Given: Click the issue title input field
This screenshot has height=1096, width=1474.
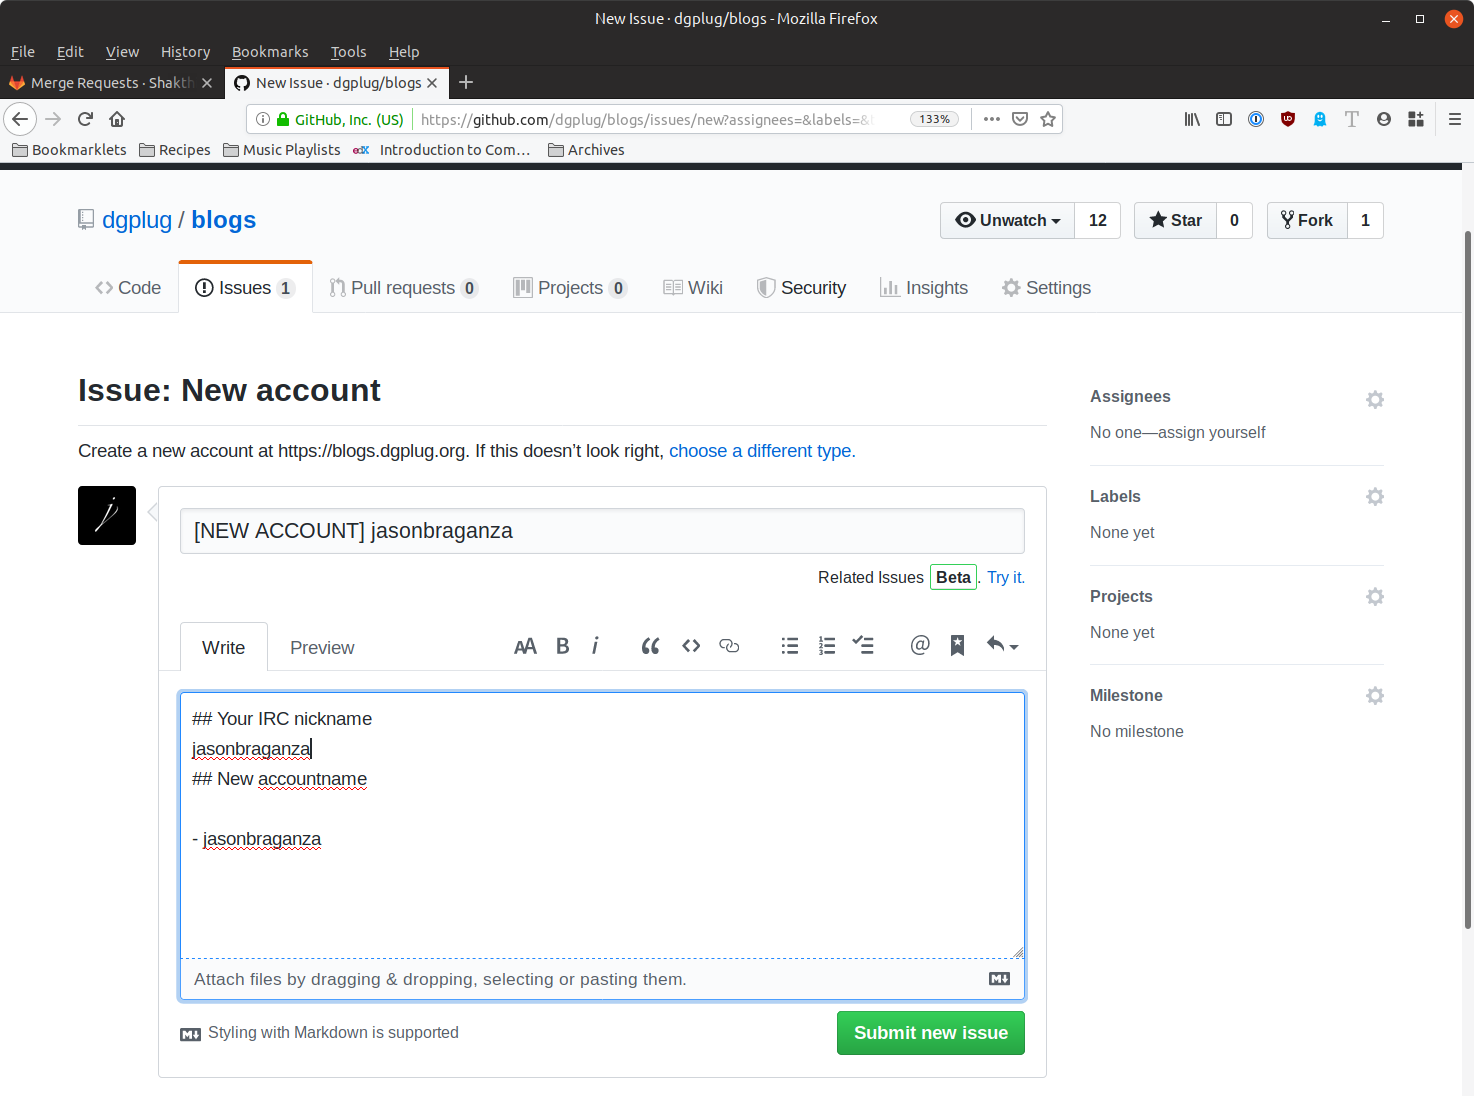Looking at the screenshot, I should 602,531.
